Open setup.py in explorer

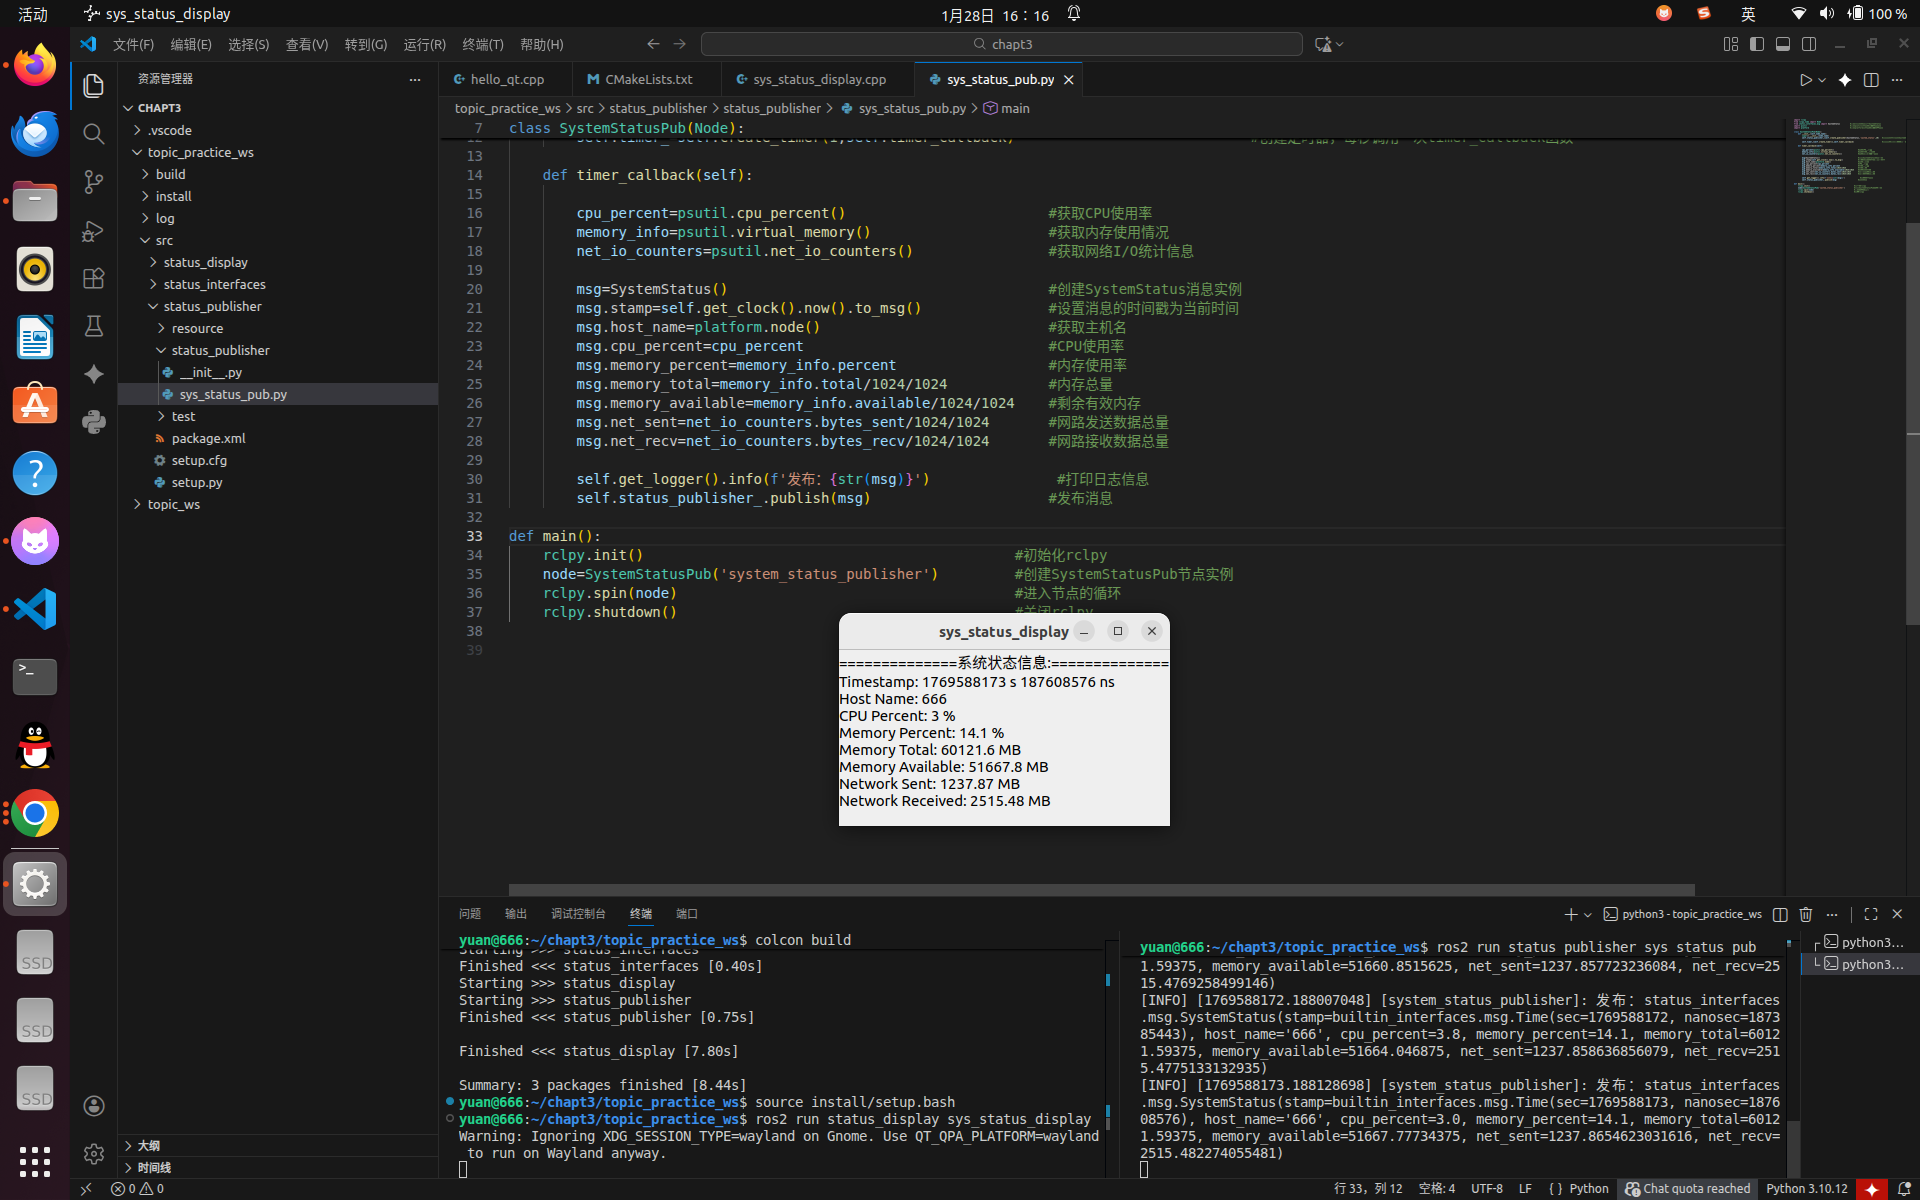278,482
